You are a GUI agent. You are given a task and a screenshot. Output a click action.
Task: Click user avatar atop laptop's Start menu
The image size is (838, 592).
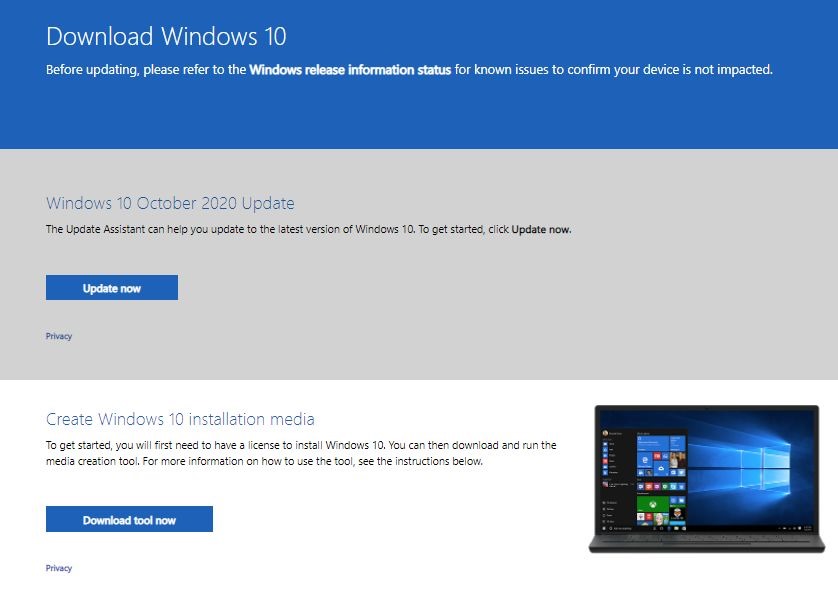[x=606, y=434]
